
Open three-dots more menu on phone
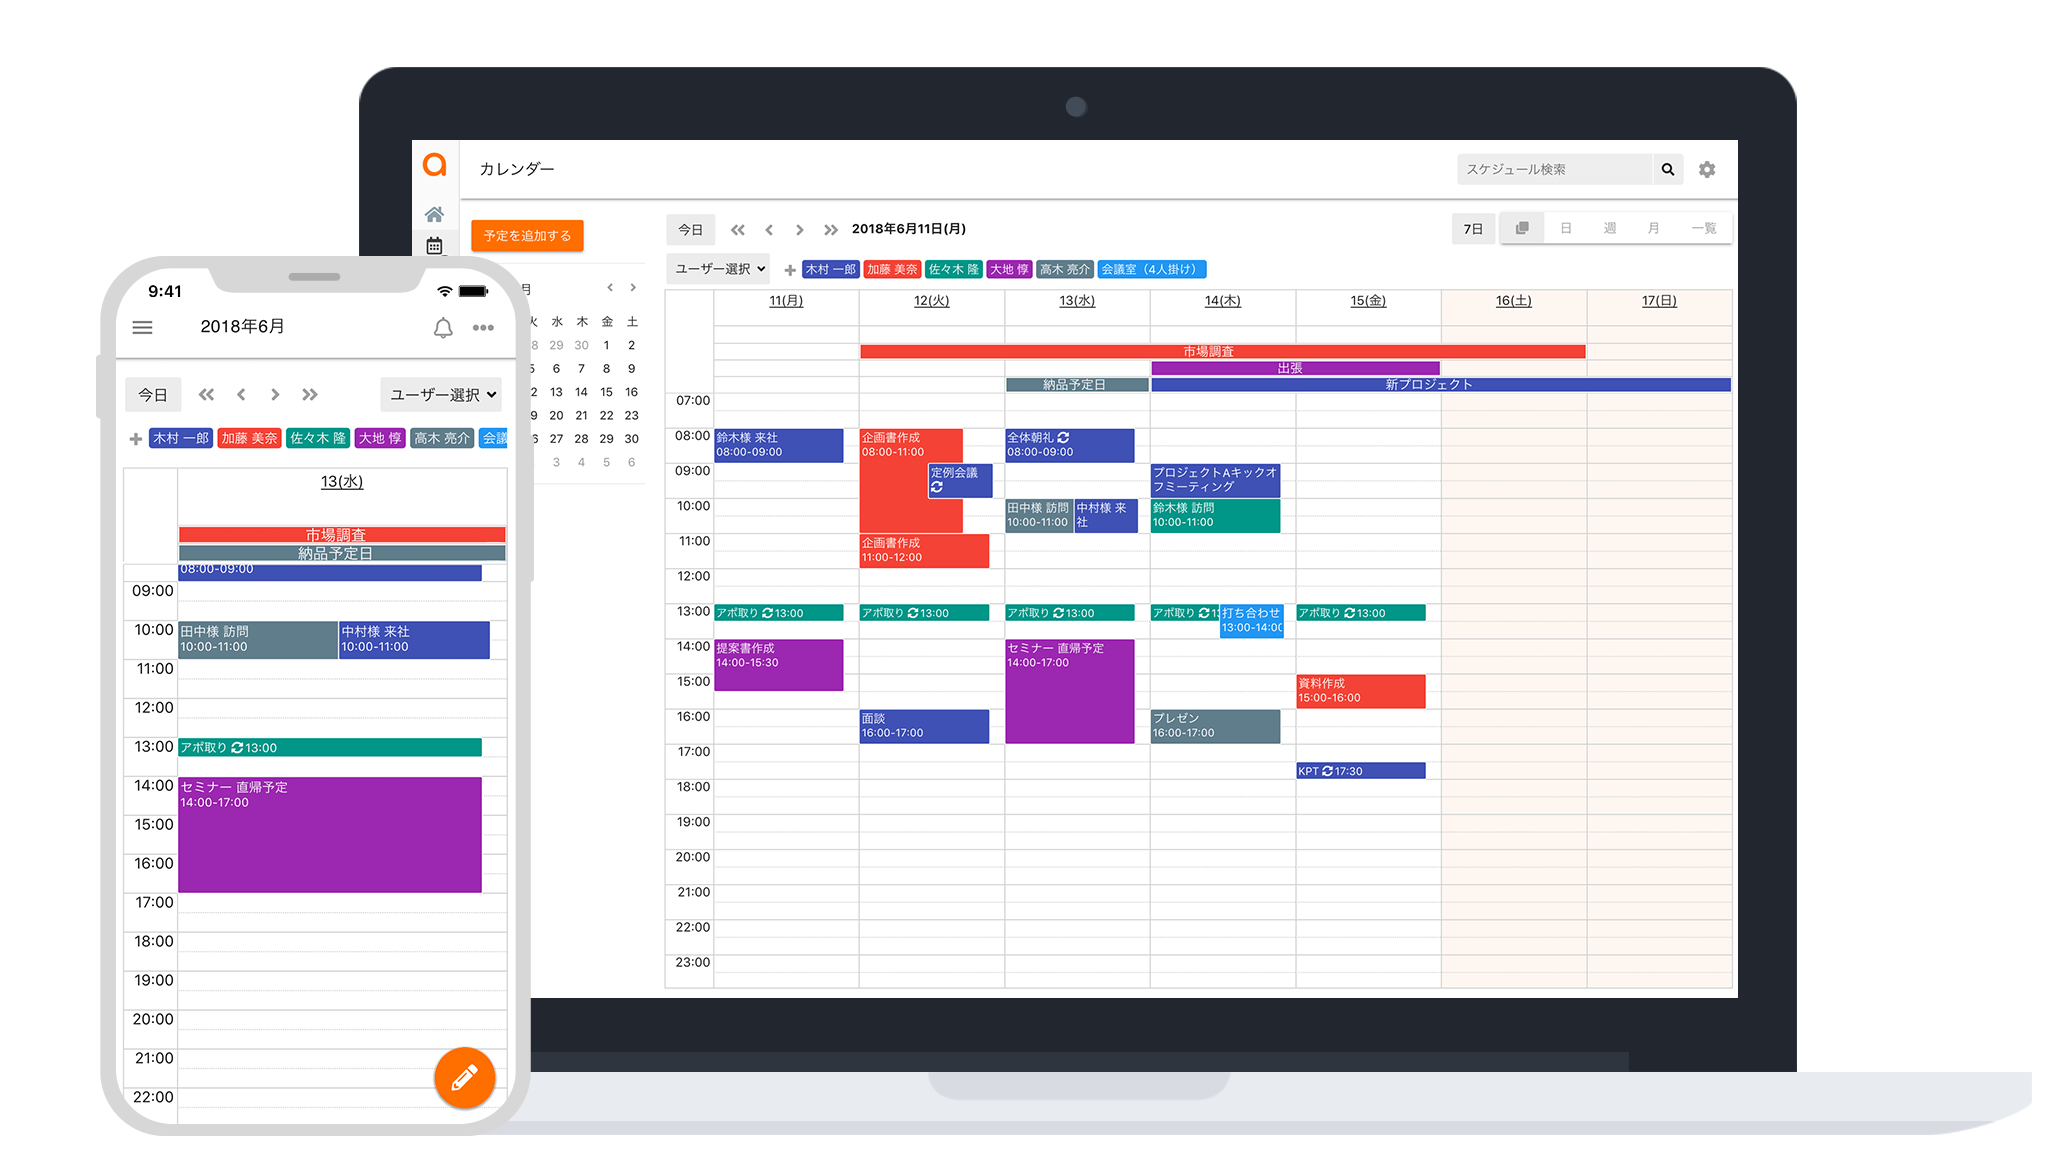[483, 327]
